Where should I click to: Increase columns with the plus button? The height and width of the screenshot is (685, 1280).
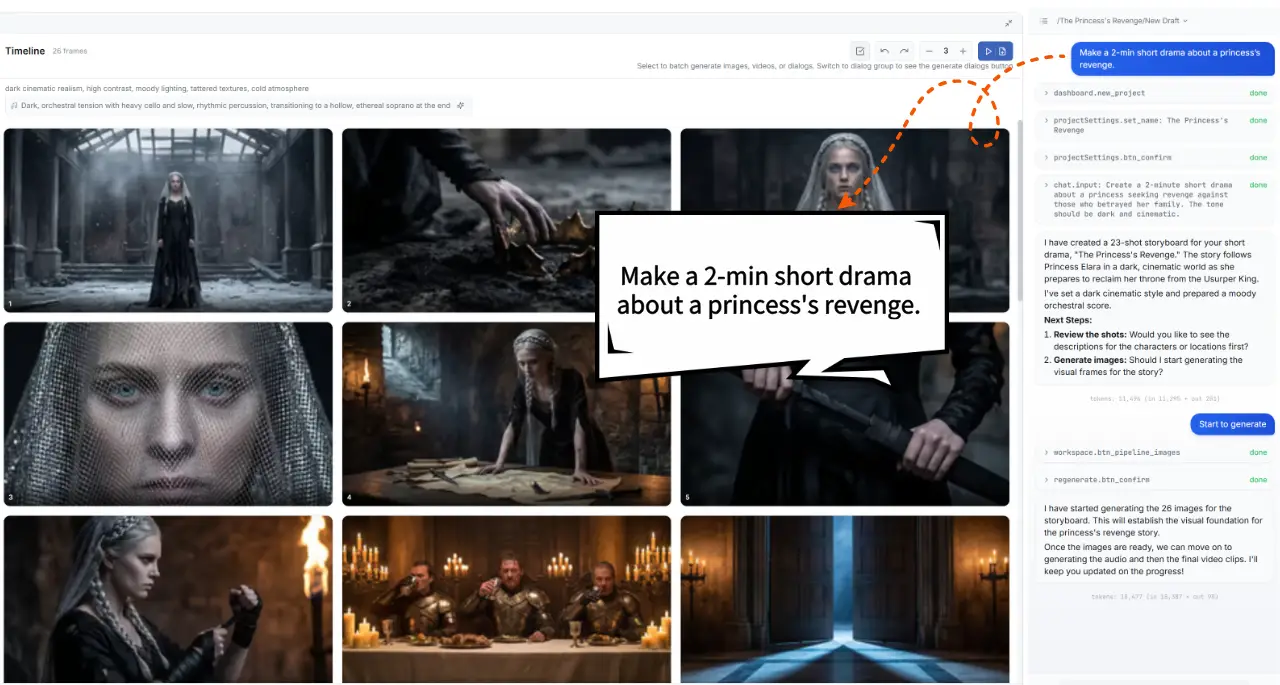point(963,51)
